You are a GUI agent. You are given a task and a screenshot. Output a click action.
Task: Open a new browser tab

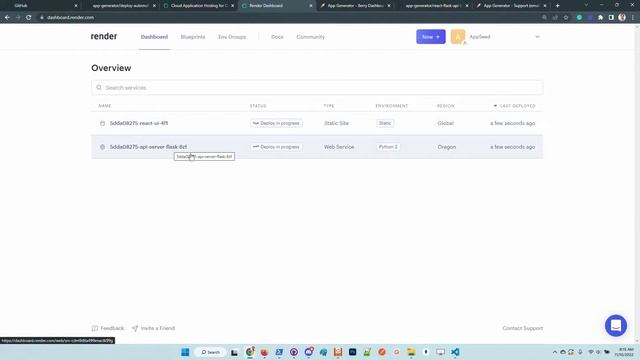tap(558, 6)
